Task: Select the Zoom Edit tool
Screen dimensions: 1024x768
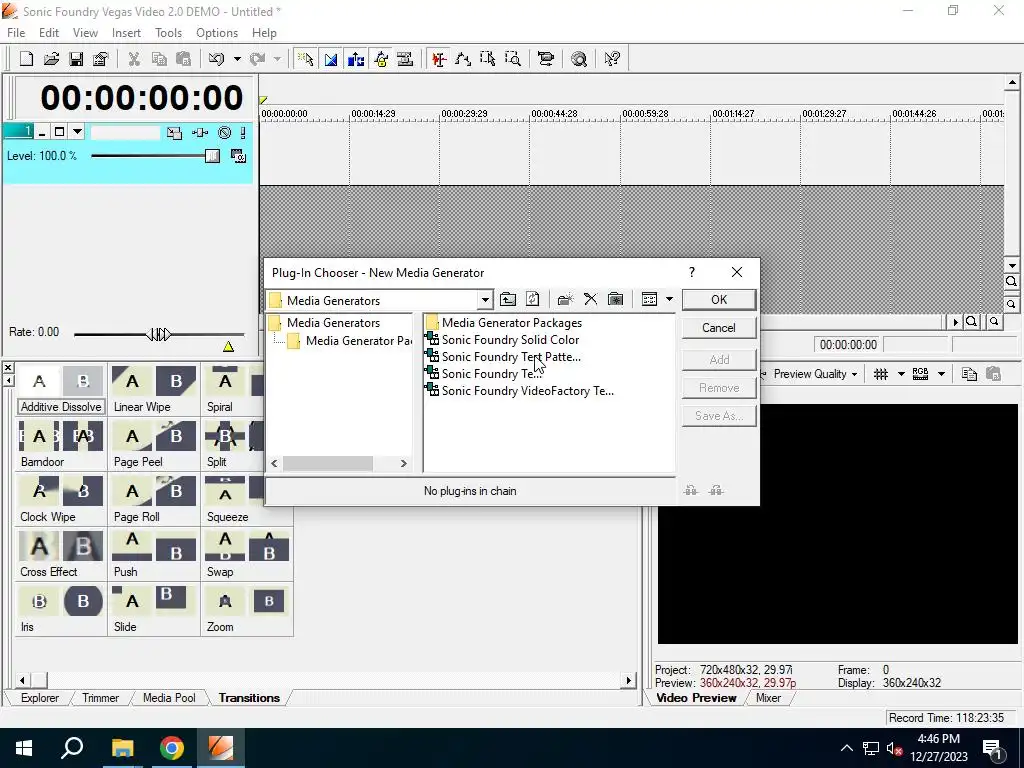Action: 513,59
